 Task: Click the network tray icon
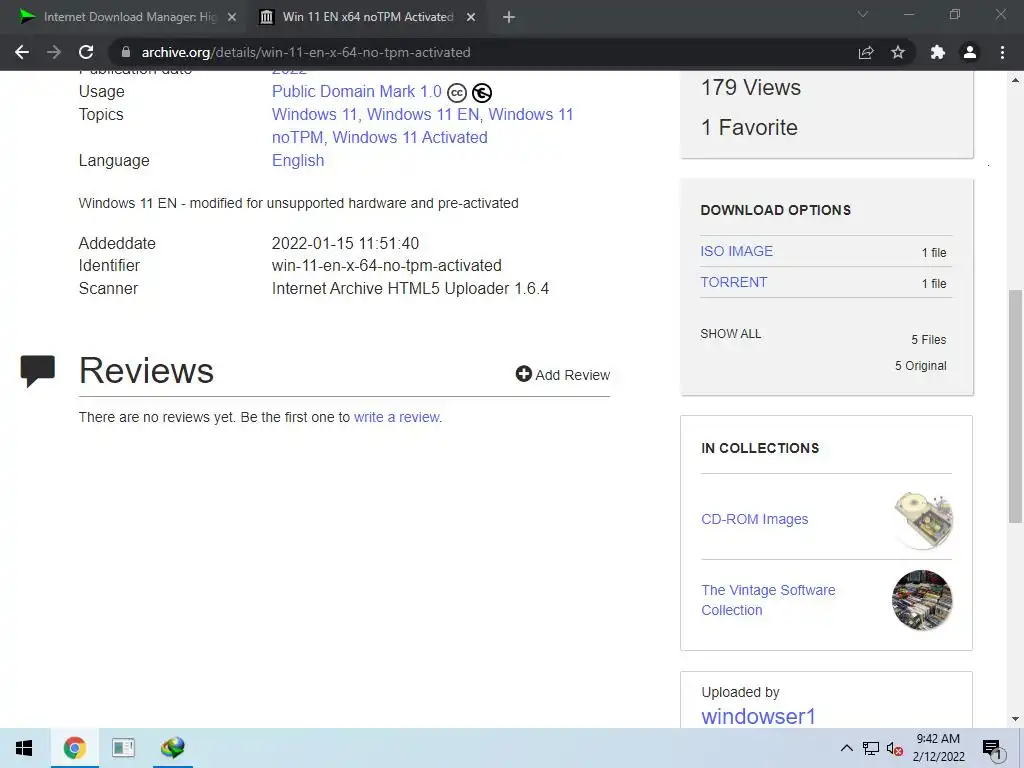[x=871, y=748]
